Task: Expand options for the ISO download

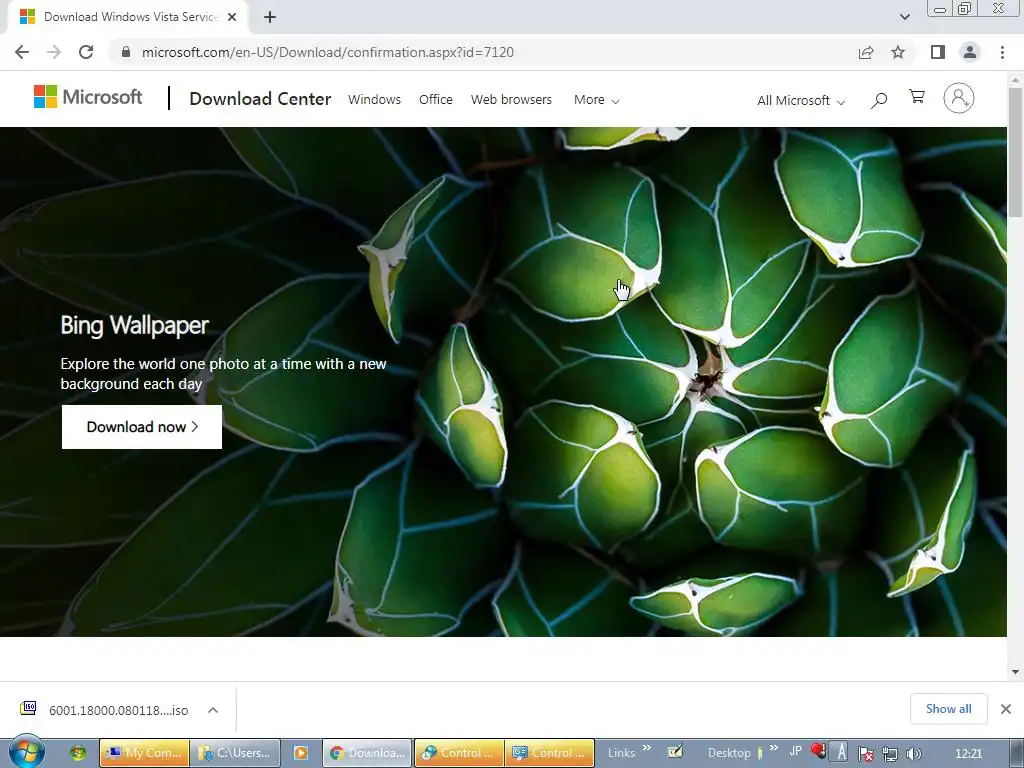Action: 213,710
